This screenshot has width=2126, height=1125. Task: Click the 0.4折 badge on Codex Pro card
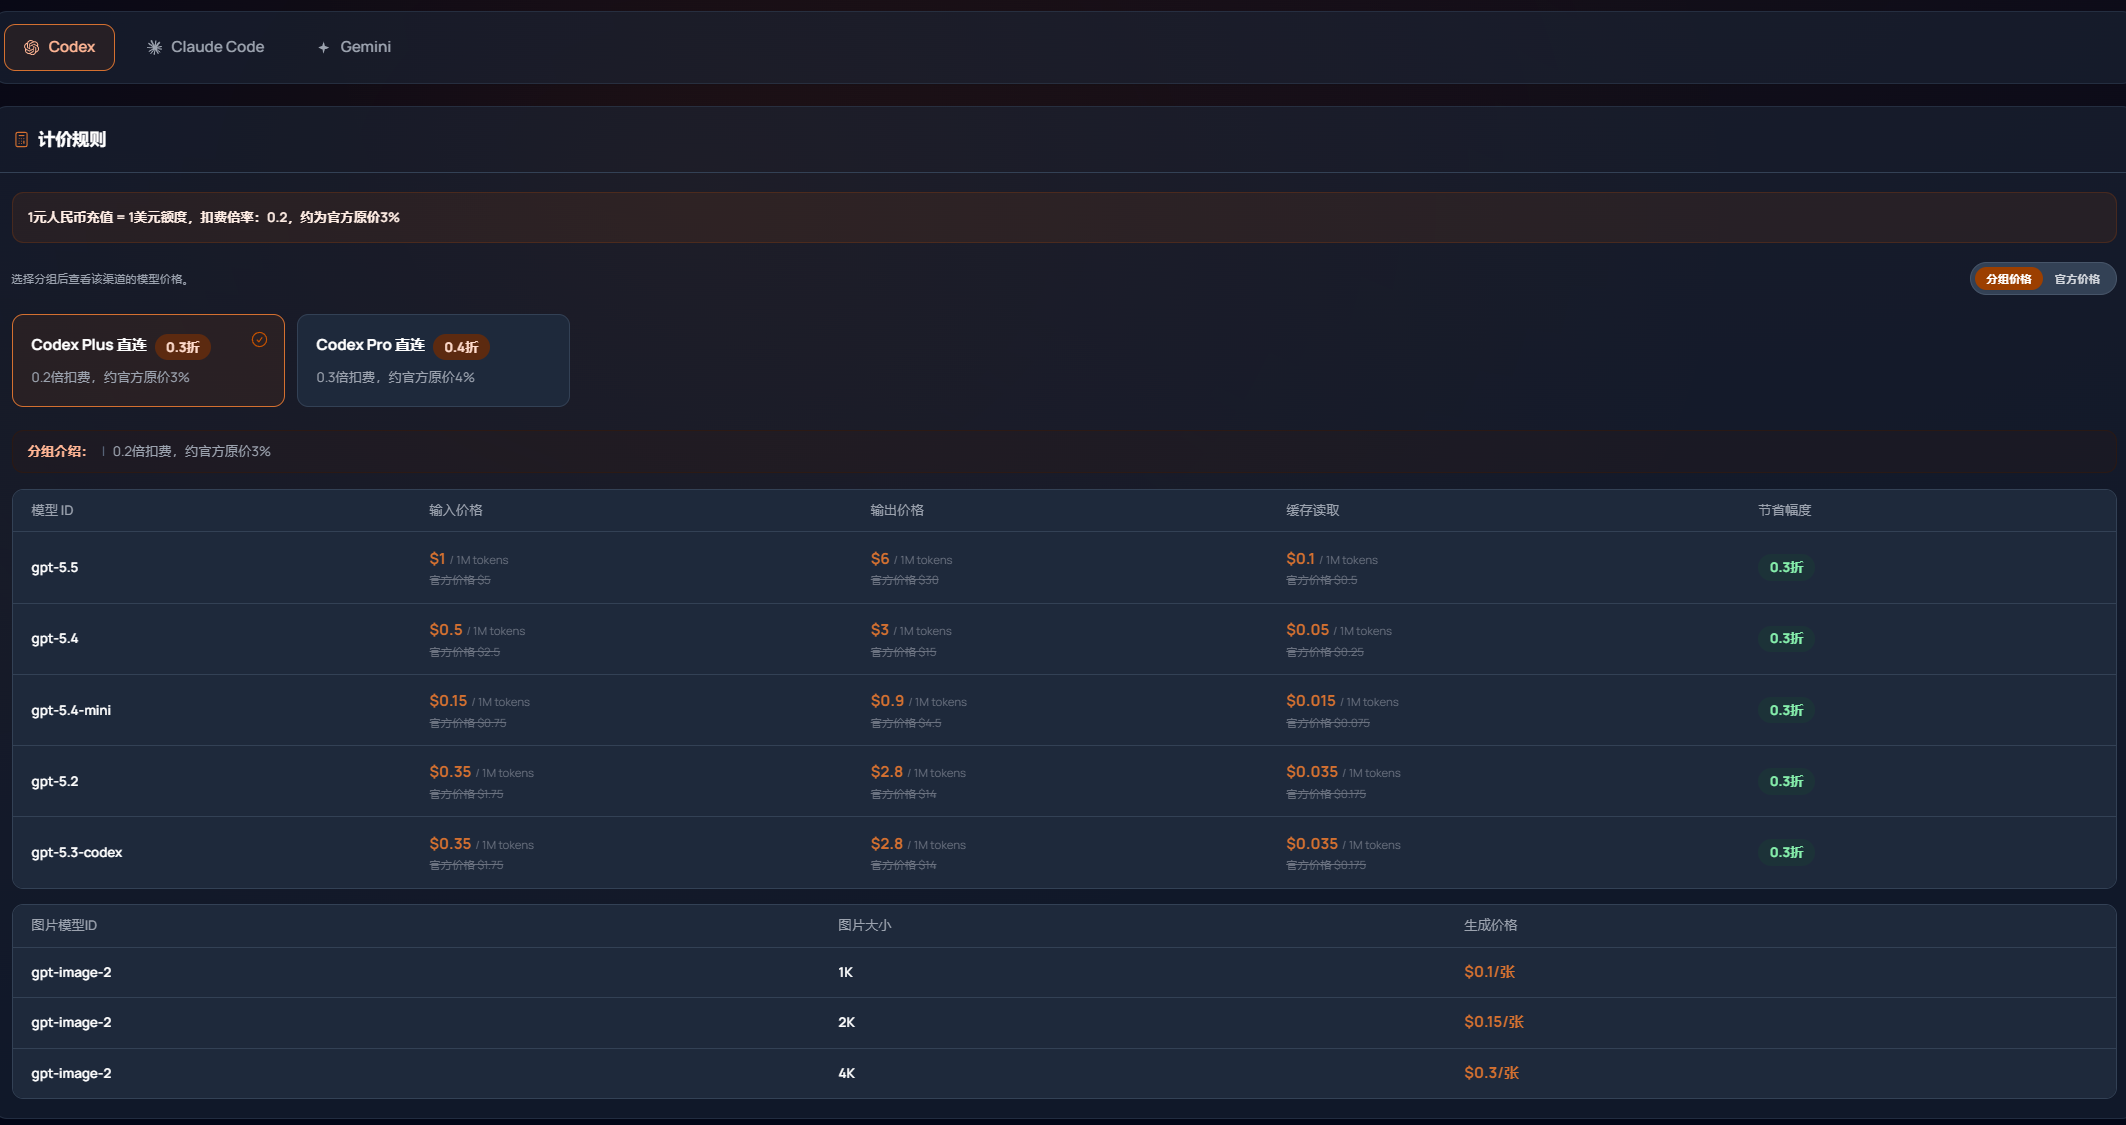click(461, 347)
